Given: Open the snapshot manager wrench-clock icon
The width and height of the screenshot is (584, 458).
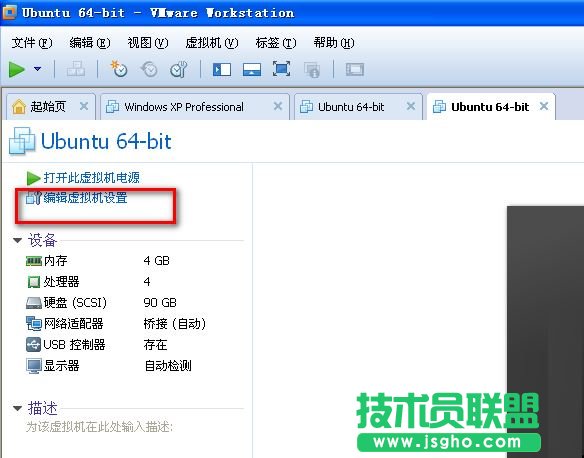Looking at the screenshot, I should pos(178,69).
